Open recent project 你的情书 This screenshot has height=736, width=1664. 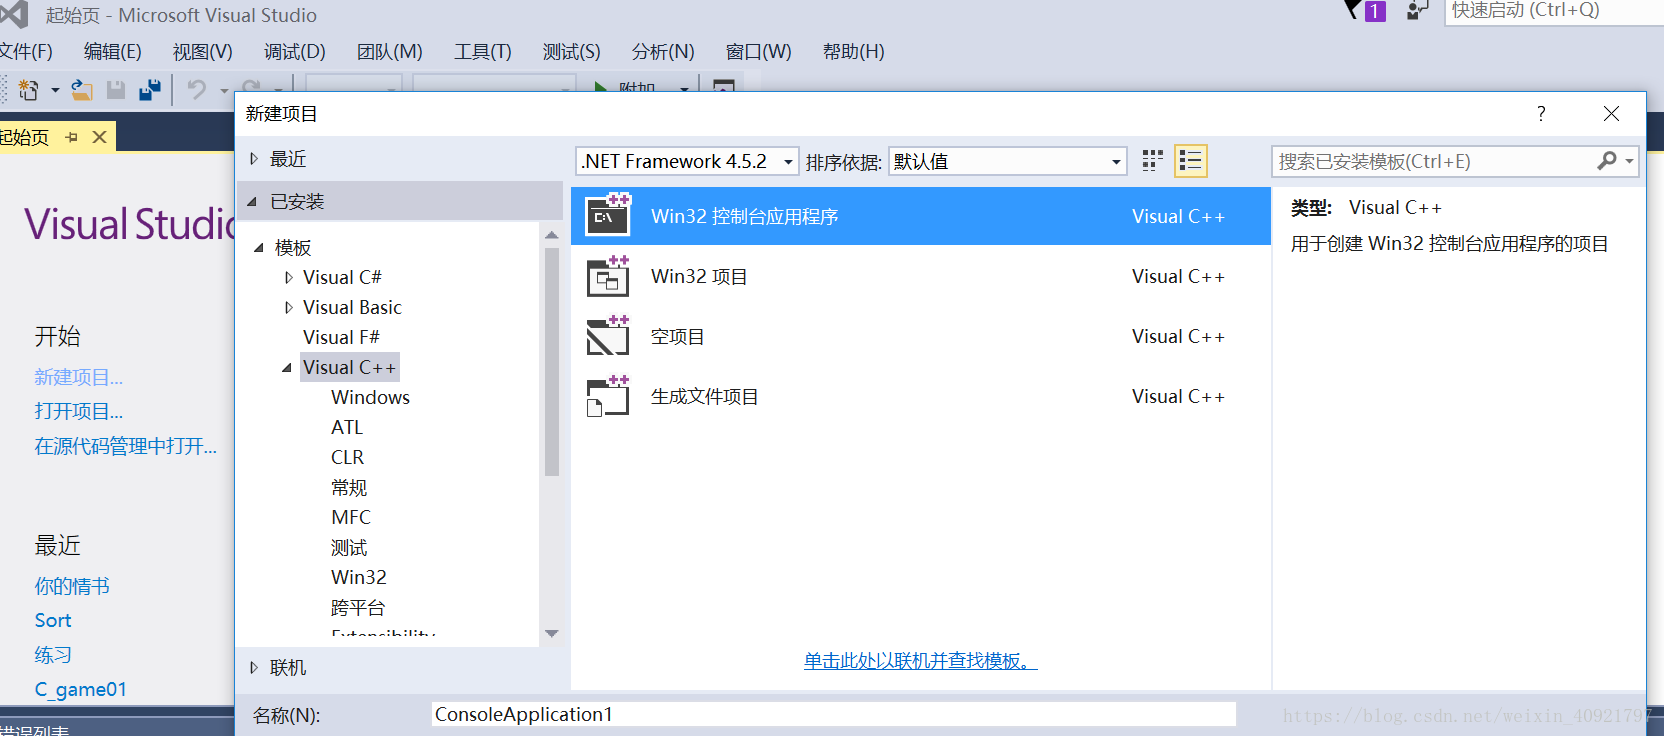point(72,586)
